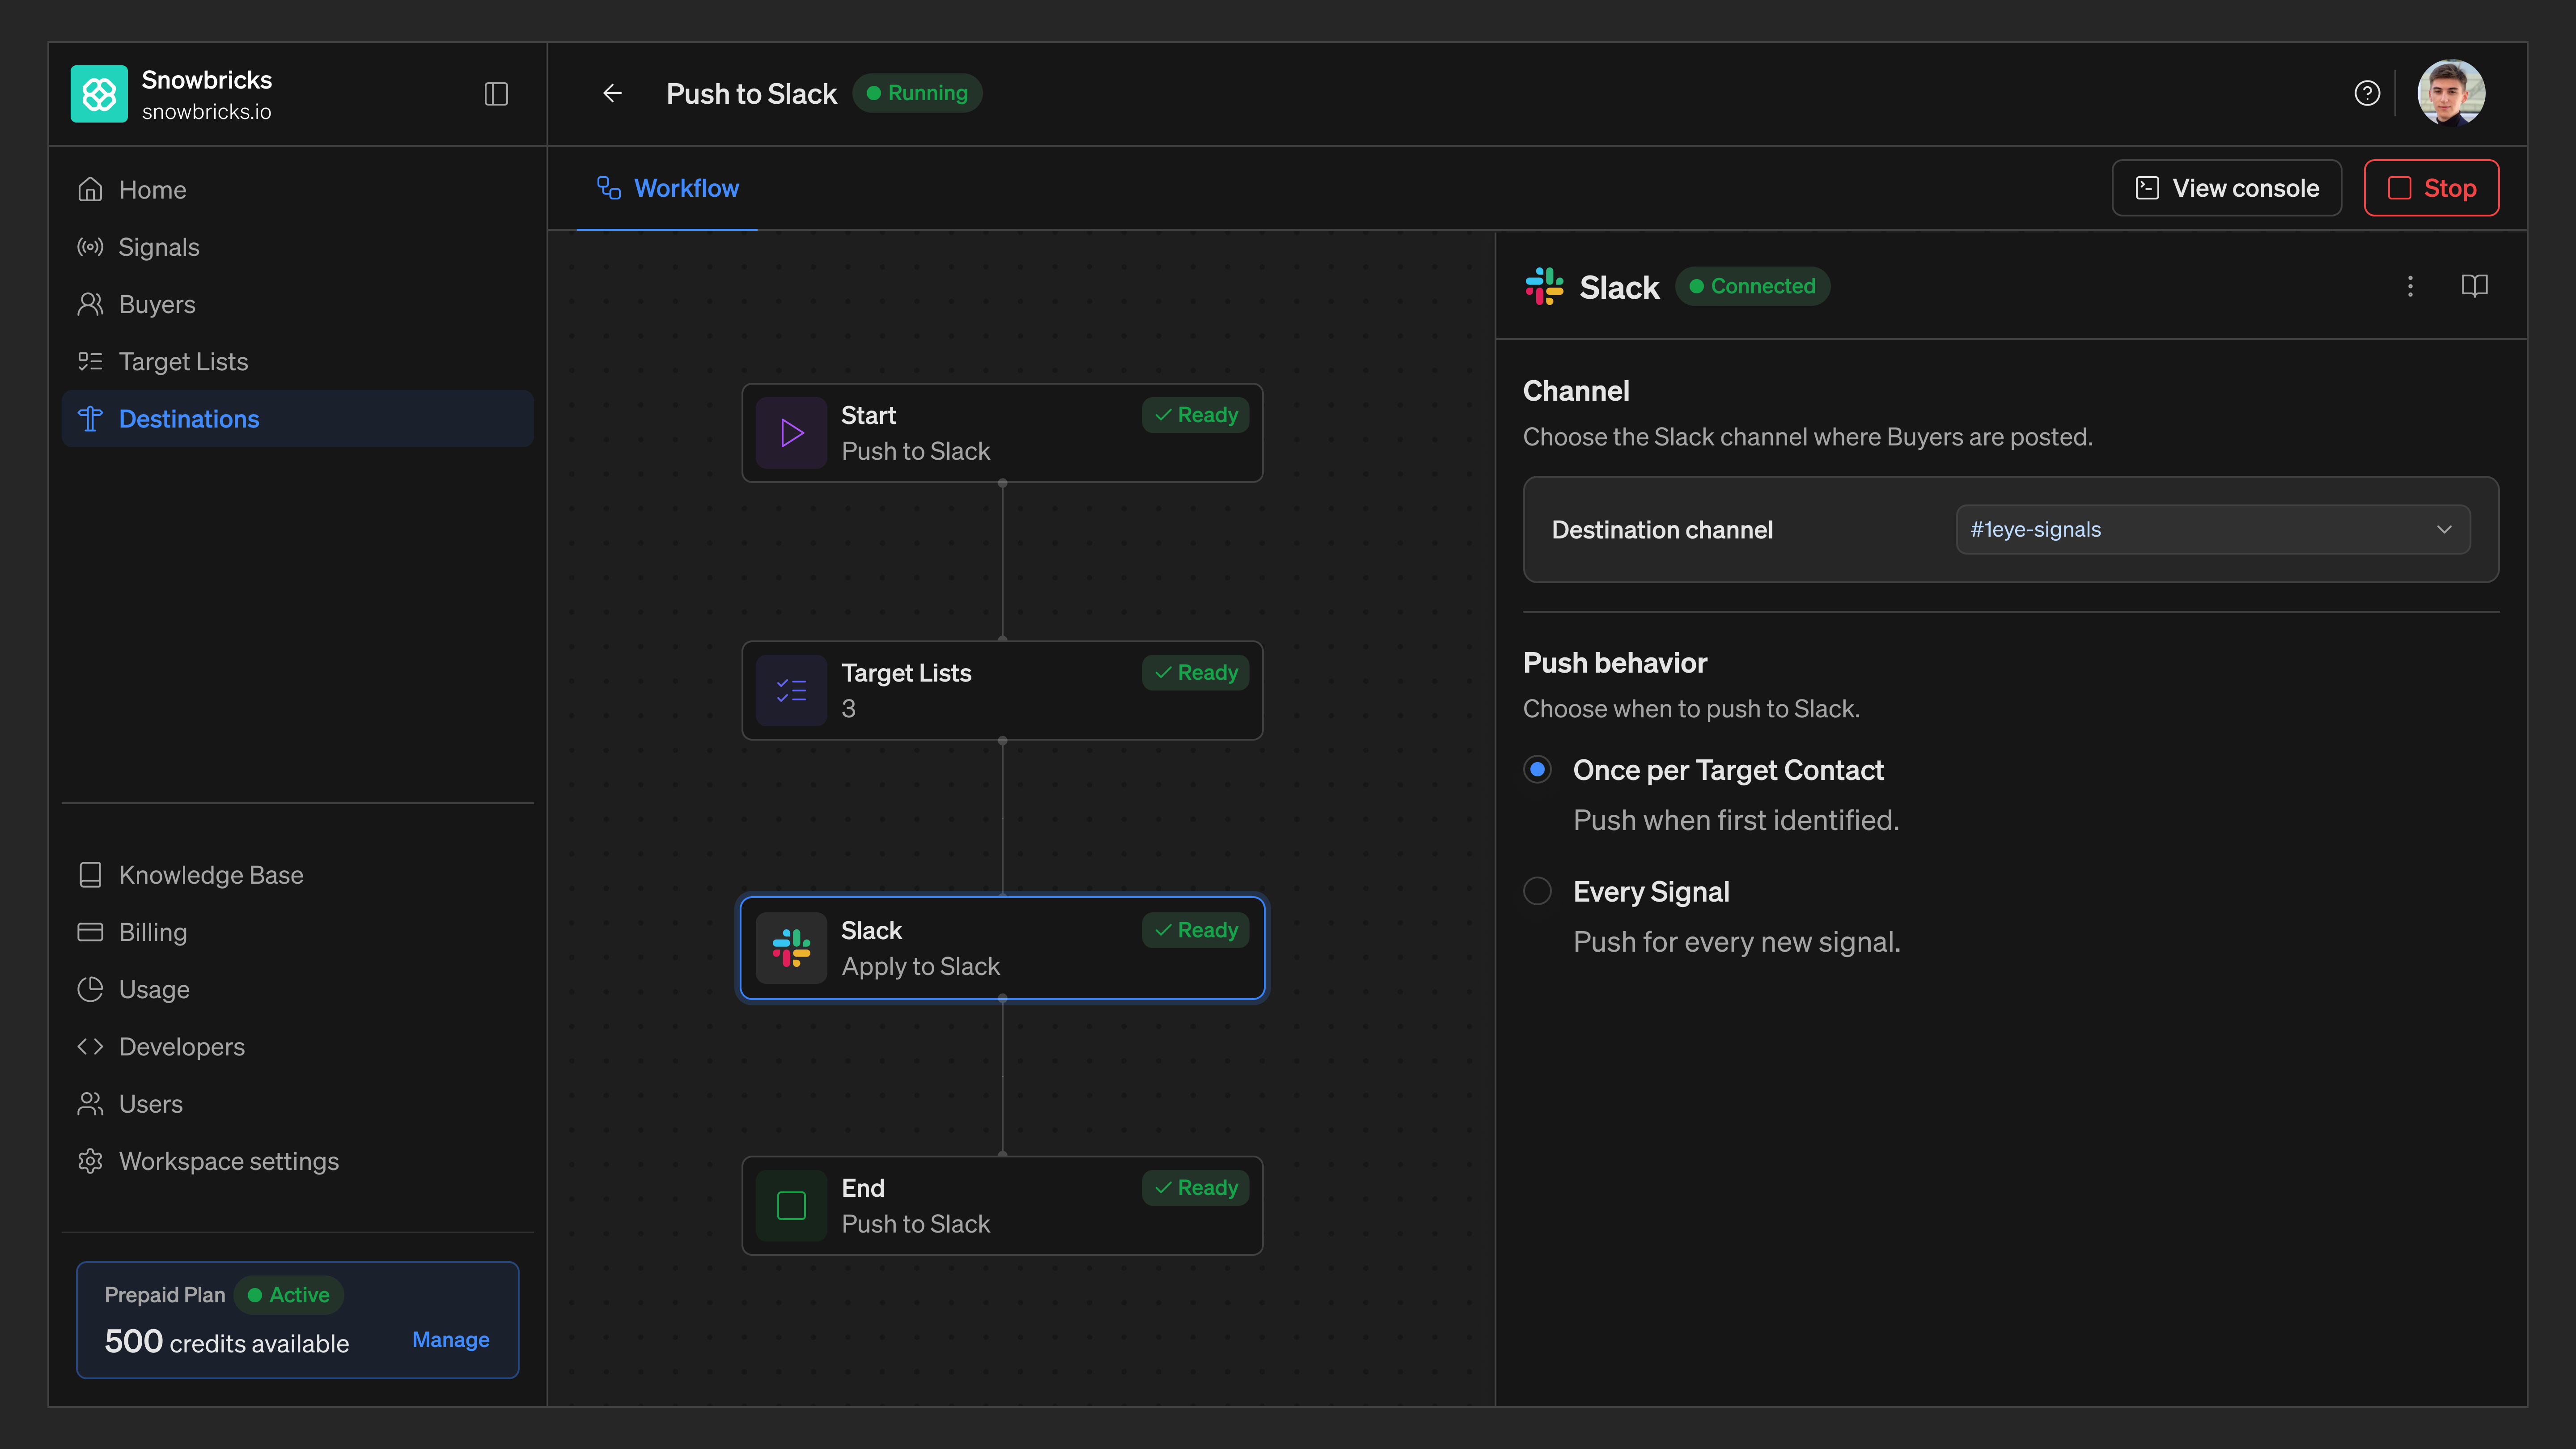Open the user profile avatar
Viewport: 2576px width, 1449px height.
2451,93
